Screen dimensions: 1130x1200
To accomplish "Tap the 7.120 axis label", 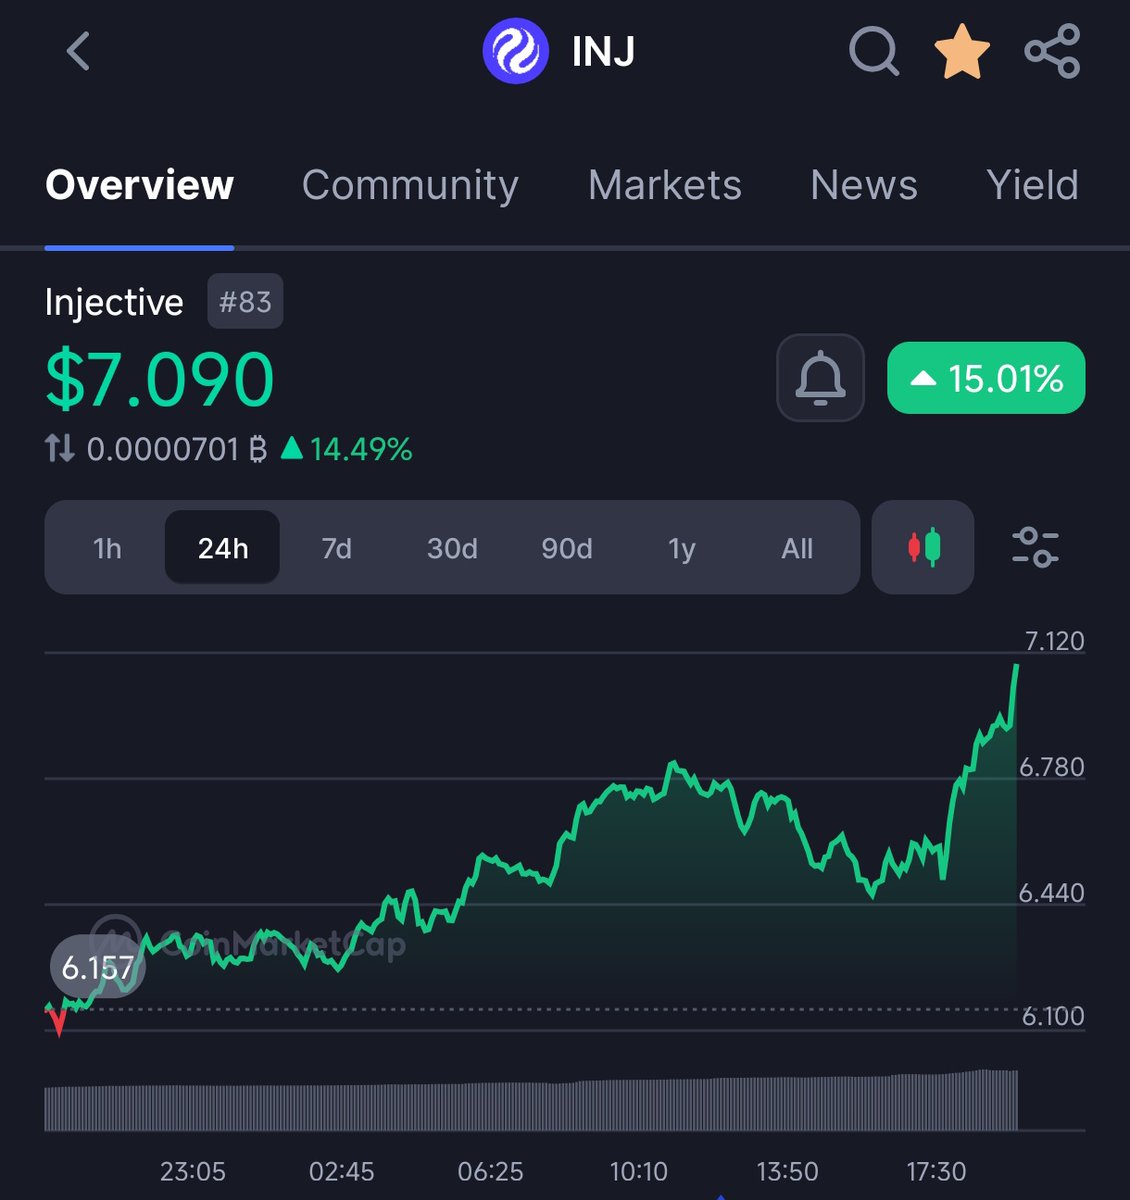I will [x=1054, y=641].
